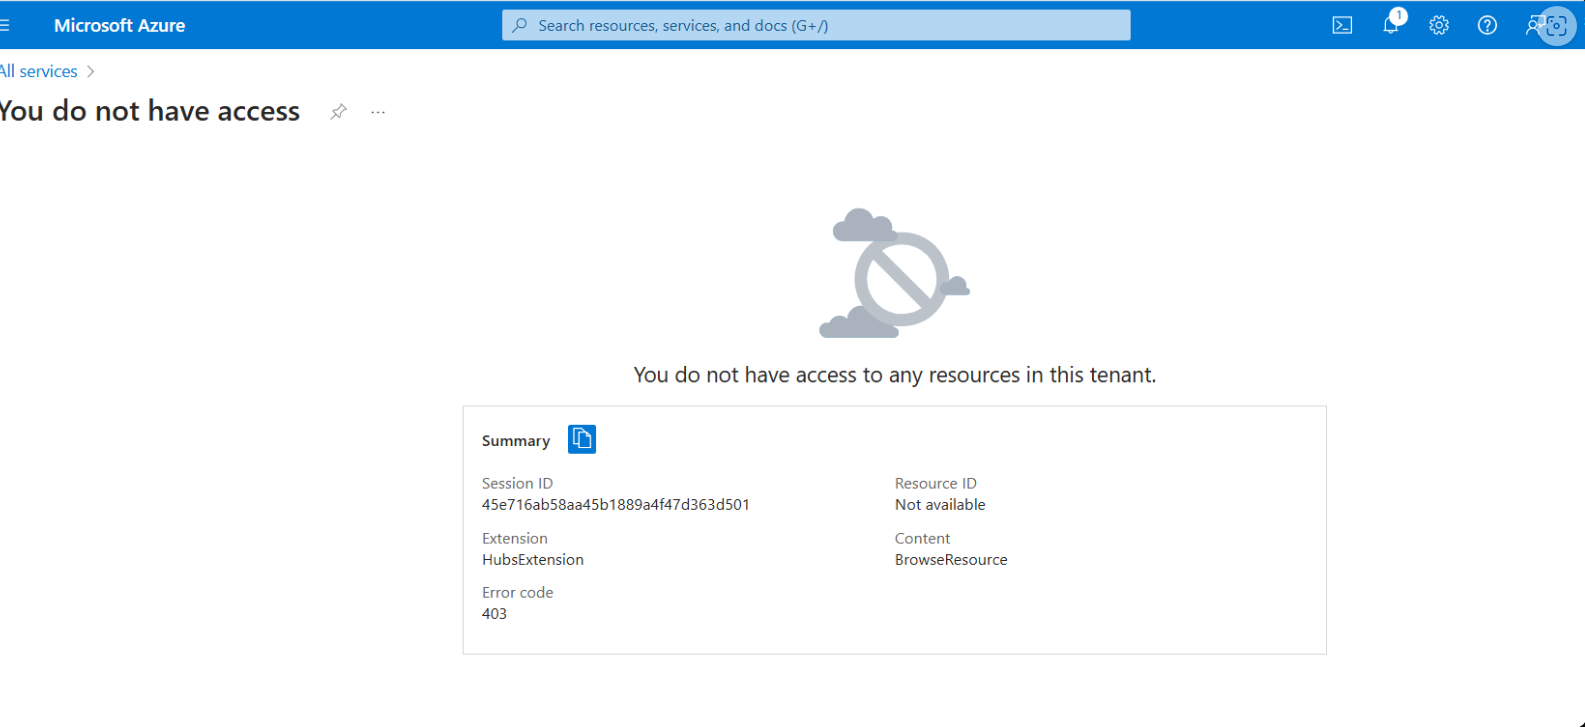The height and width of the screenshot is (727, 1585).
Task: Focus the search resources, services, and docs box
Action: (816, 26)
